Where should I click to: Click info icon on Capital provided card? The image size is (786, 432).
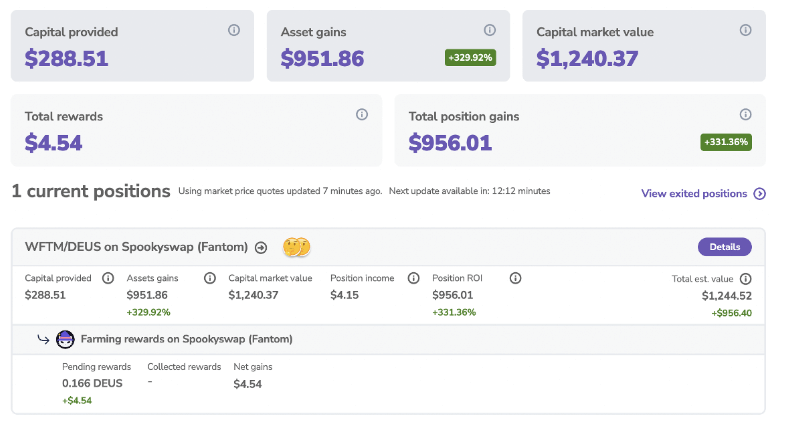[x=234, y=30]
